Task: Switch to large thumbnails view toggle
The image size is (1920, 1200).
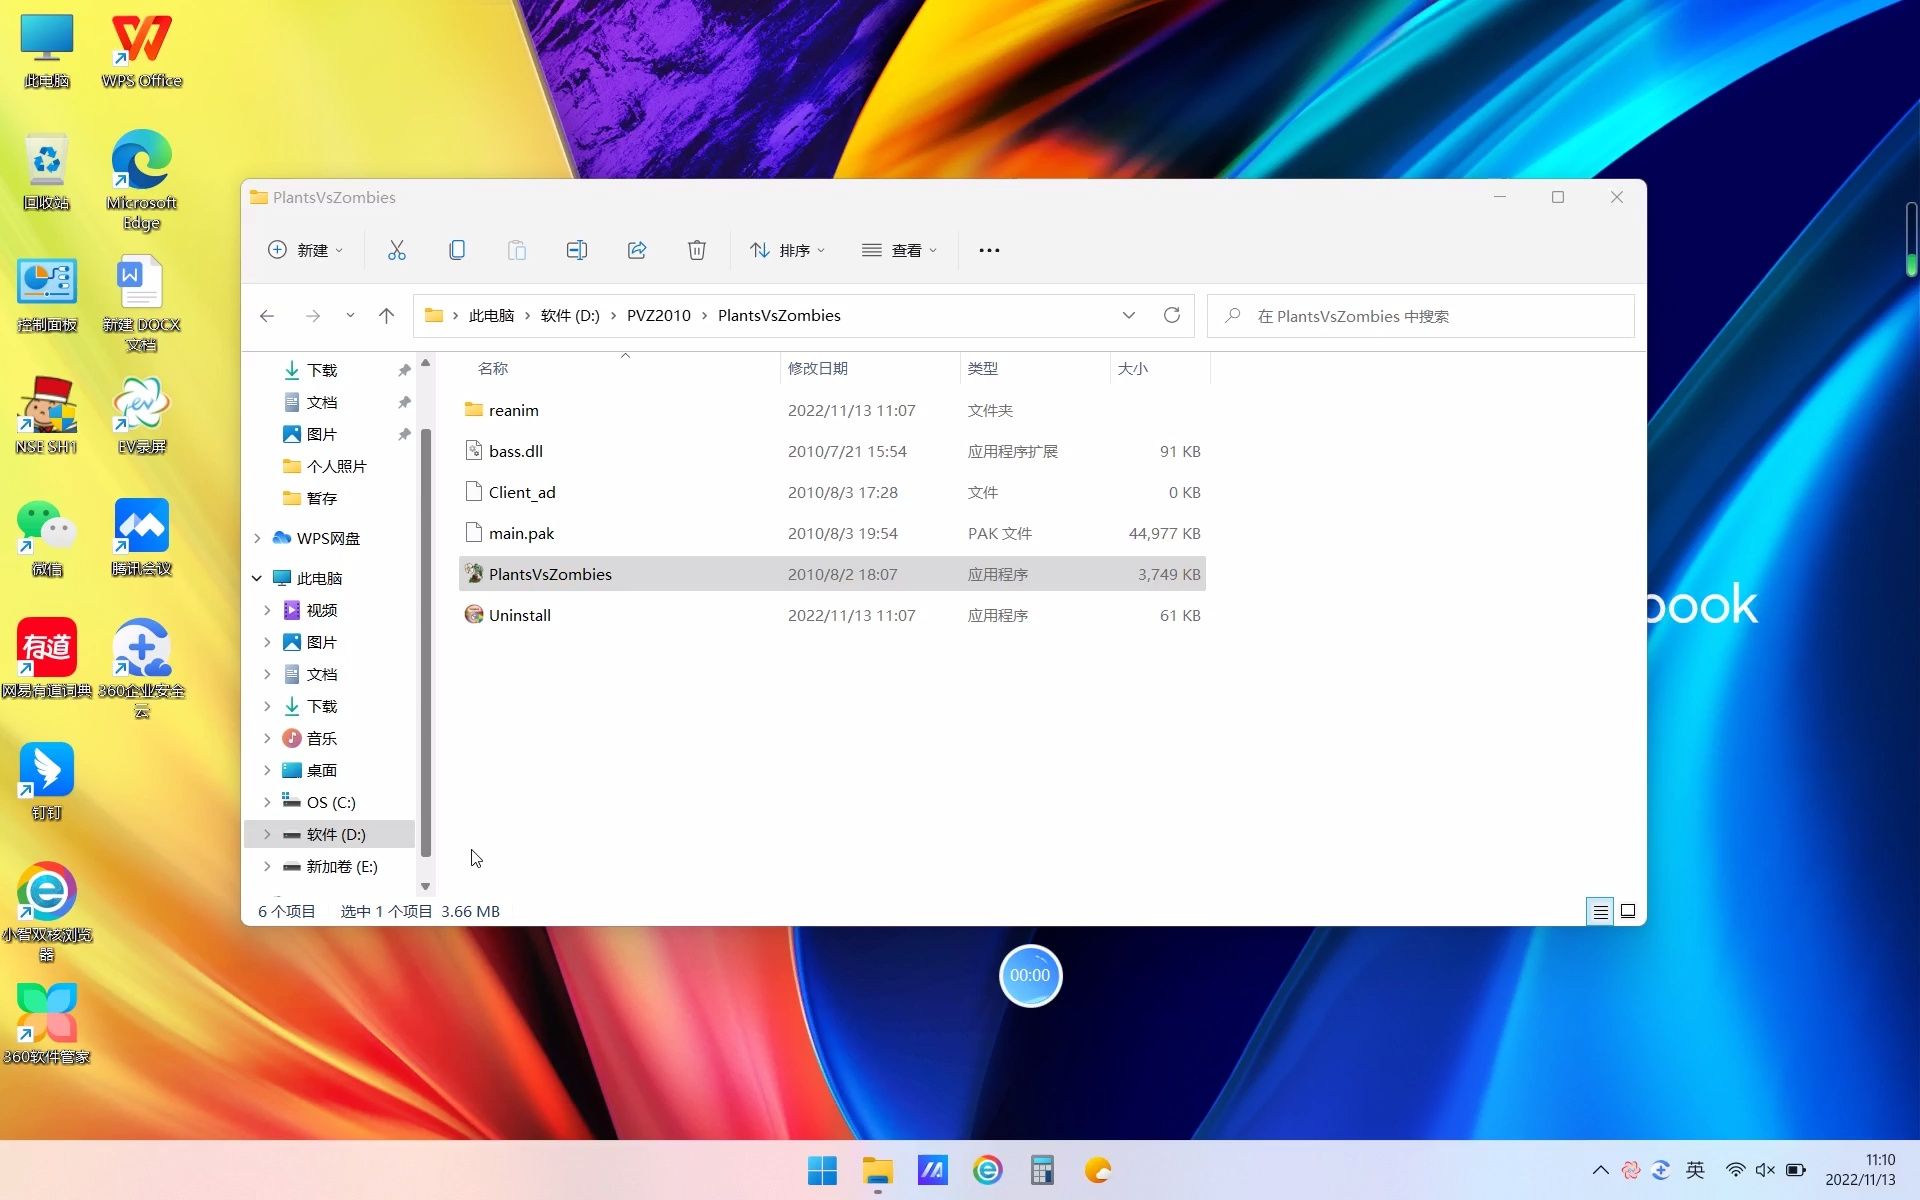Action: (1628, 911)
